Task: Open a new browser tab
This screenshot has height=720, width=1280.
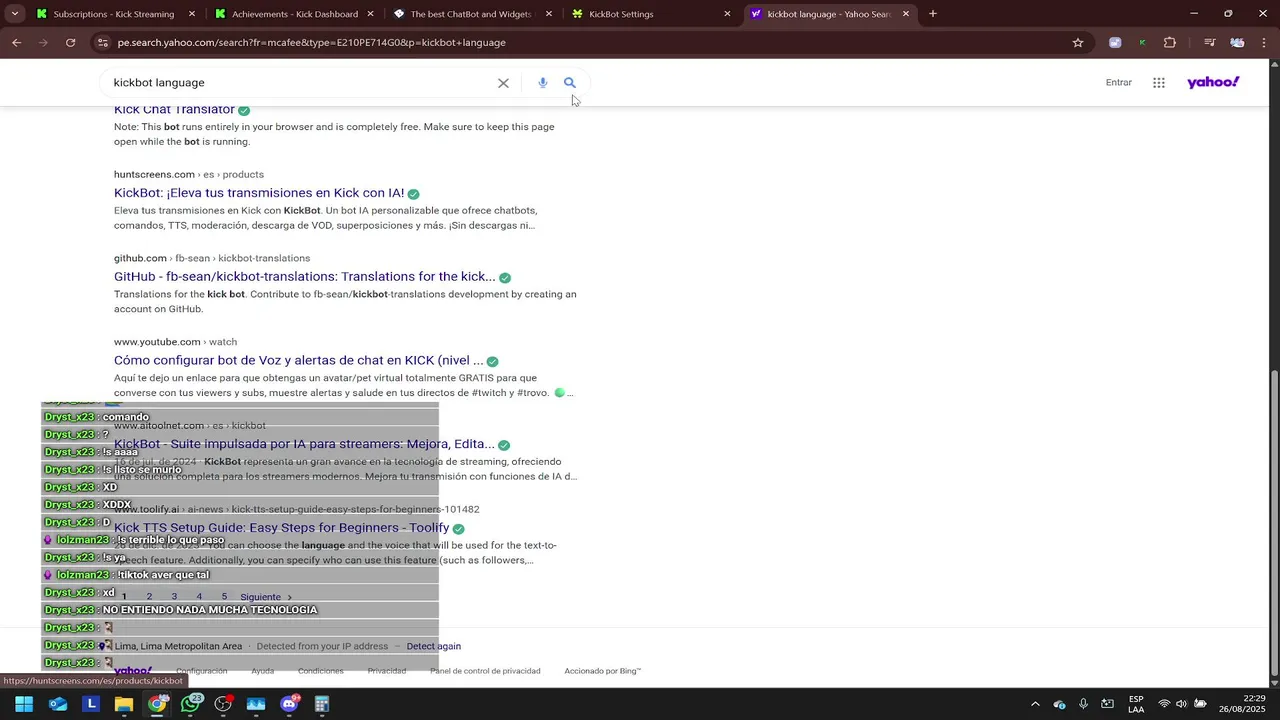Action: (933, 14)
